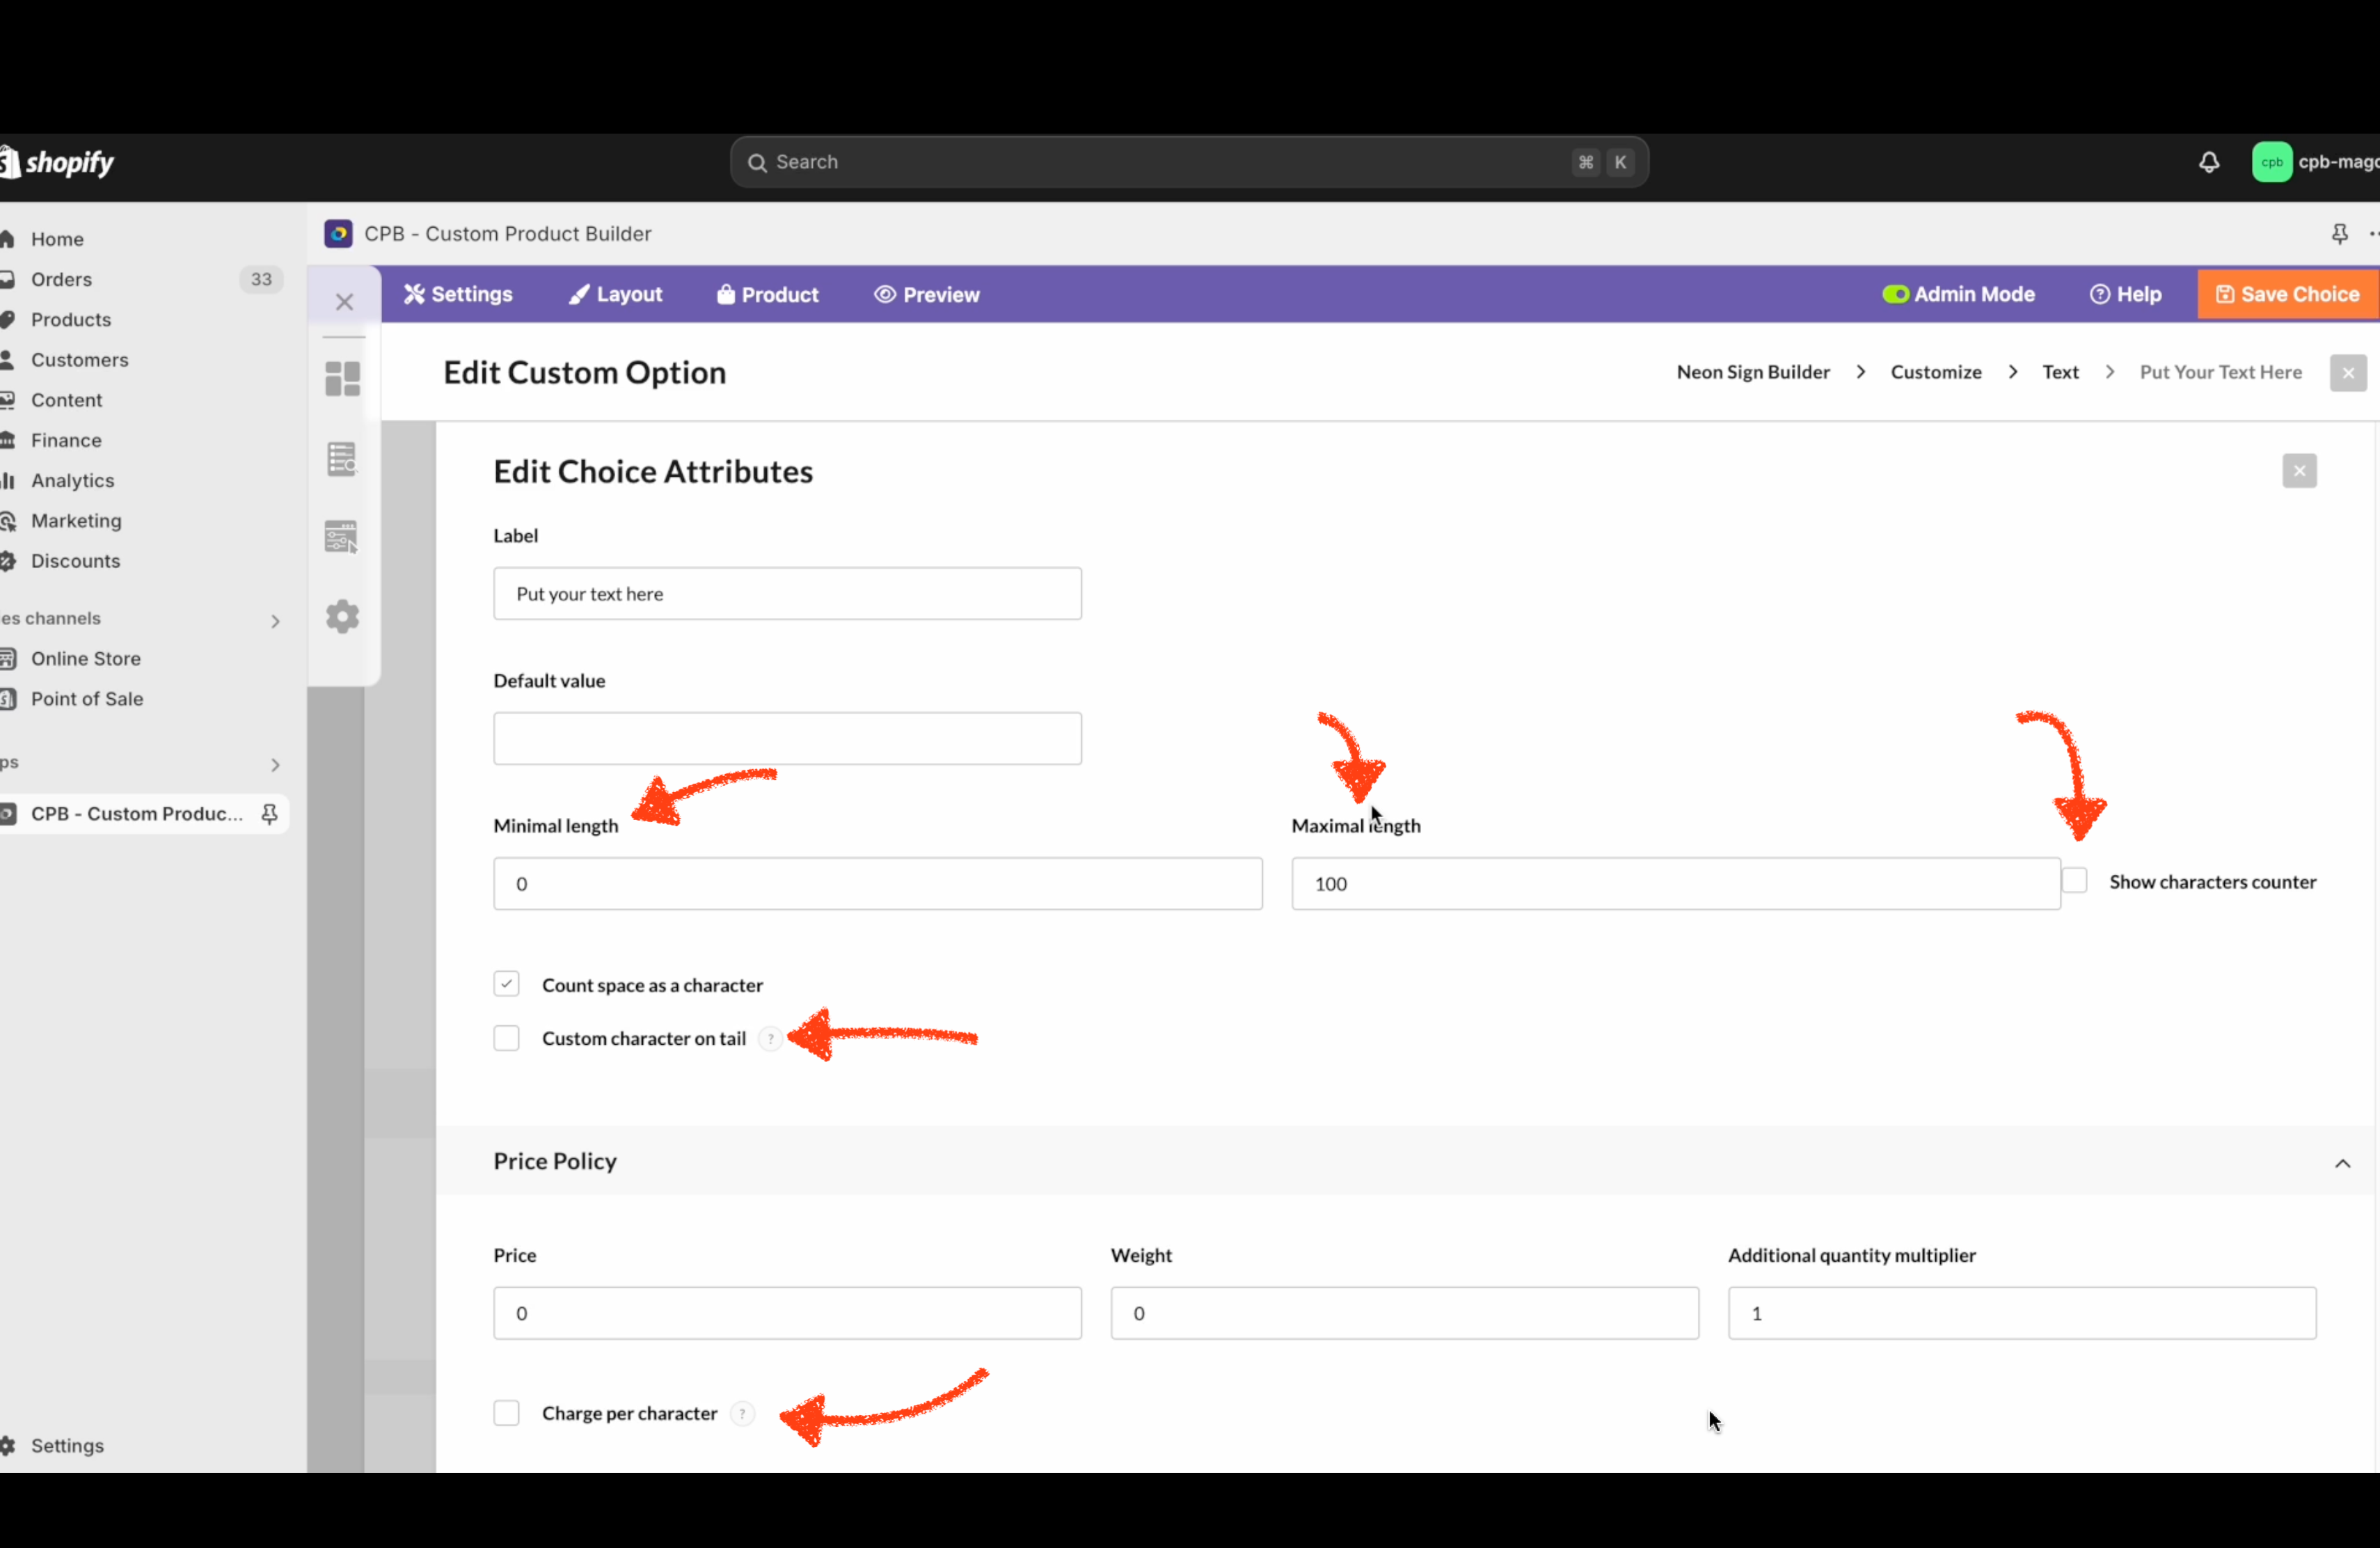This screenshot has height=1548, width=2380.
Task: Open Discounts in sidebar
Action: (75, 561)
